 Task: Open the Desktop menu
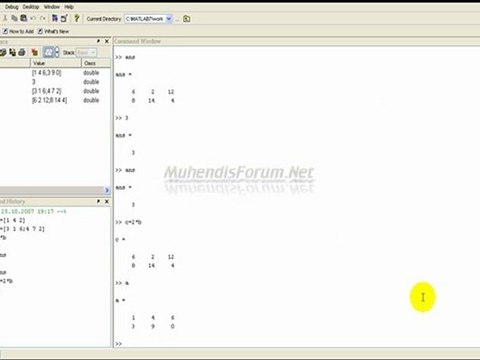click(31, 7)
